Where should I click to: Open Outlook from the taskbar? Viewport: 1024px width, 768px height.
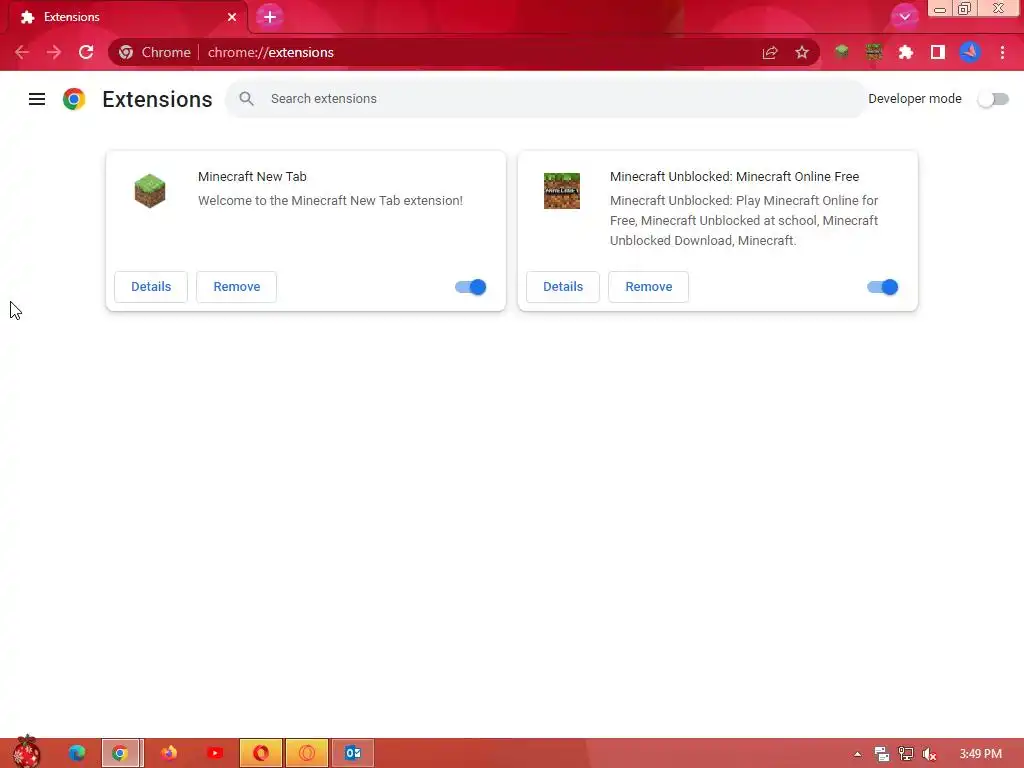pos(353,753)
